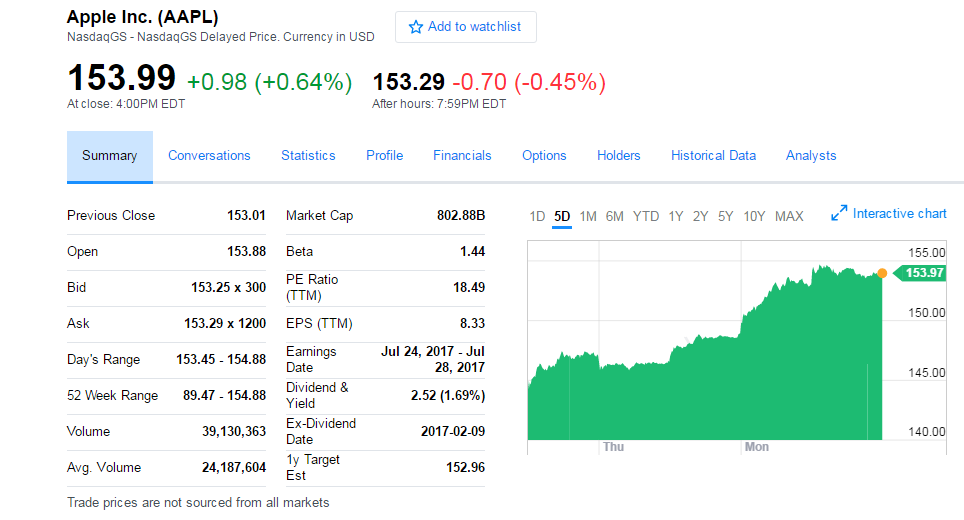Click the Add to watchlist button
The image size is (964, 520).
(465, 27)
